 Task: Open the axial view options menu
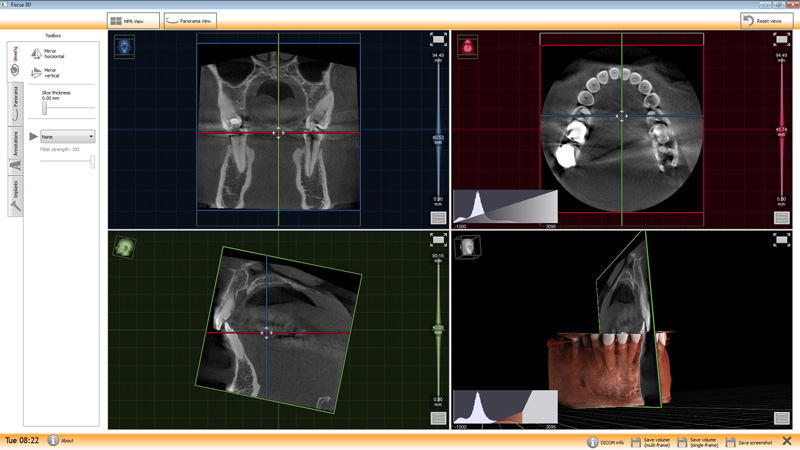[x=781, y=217]
